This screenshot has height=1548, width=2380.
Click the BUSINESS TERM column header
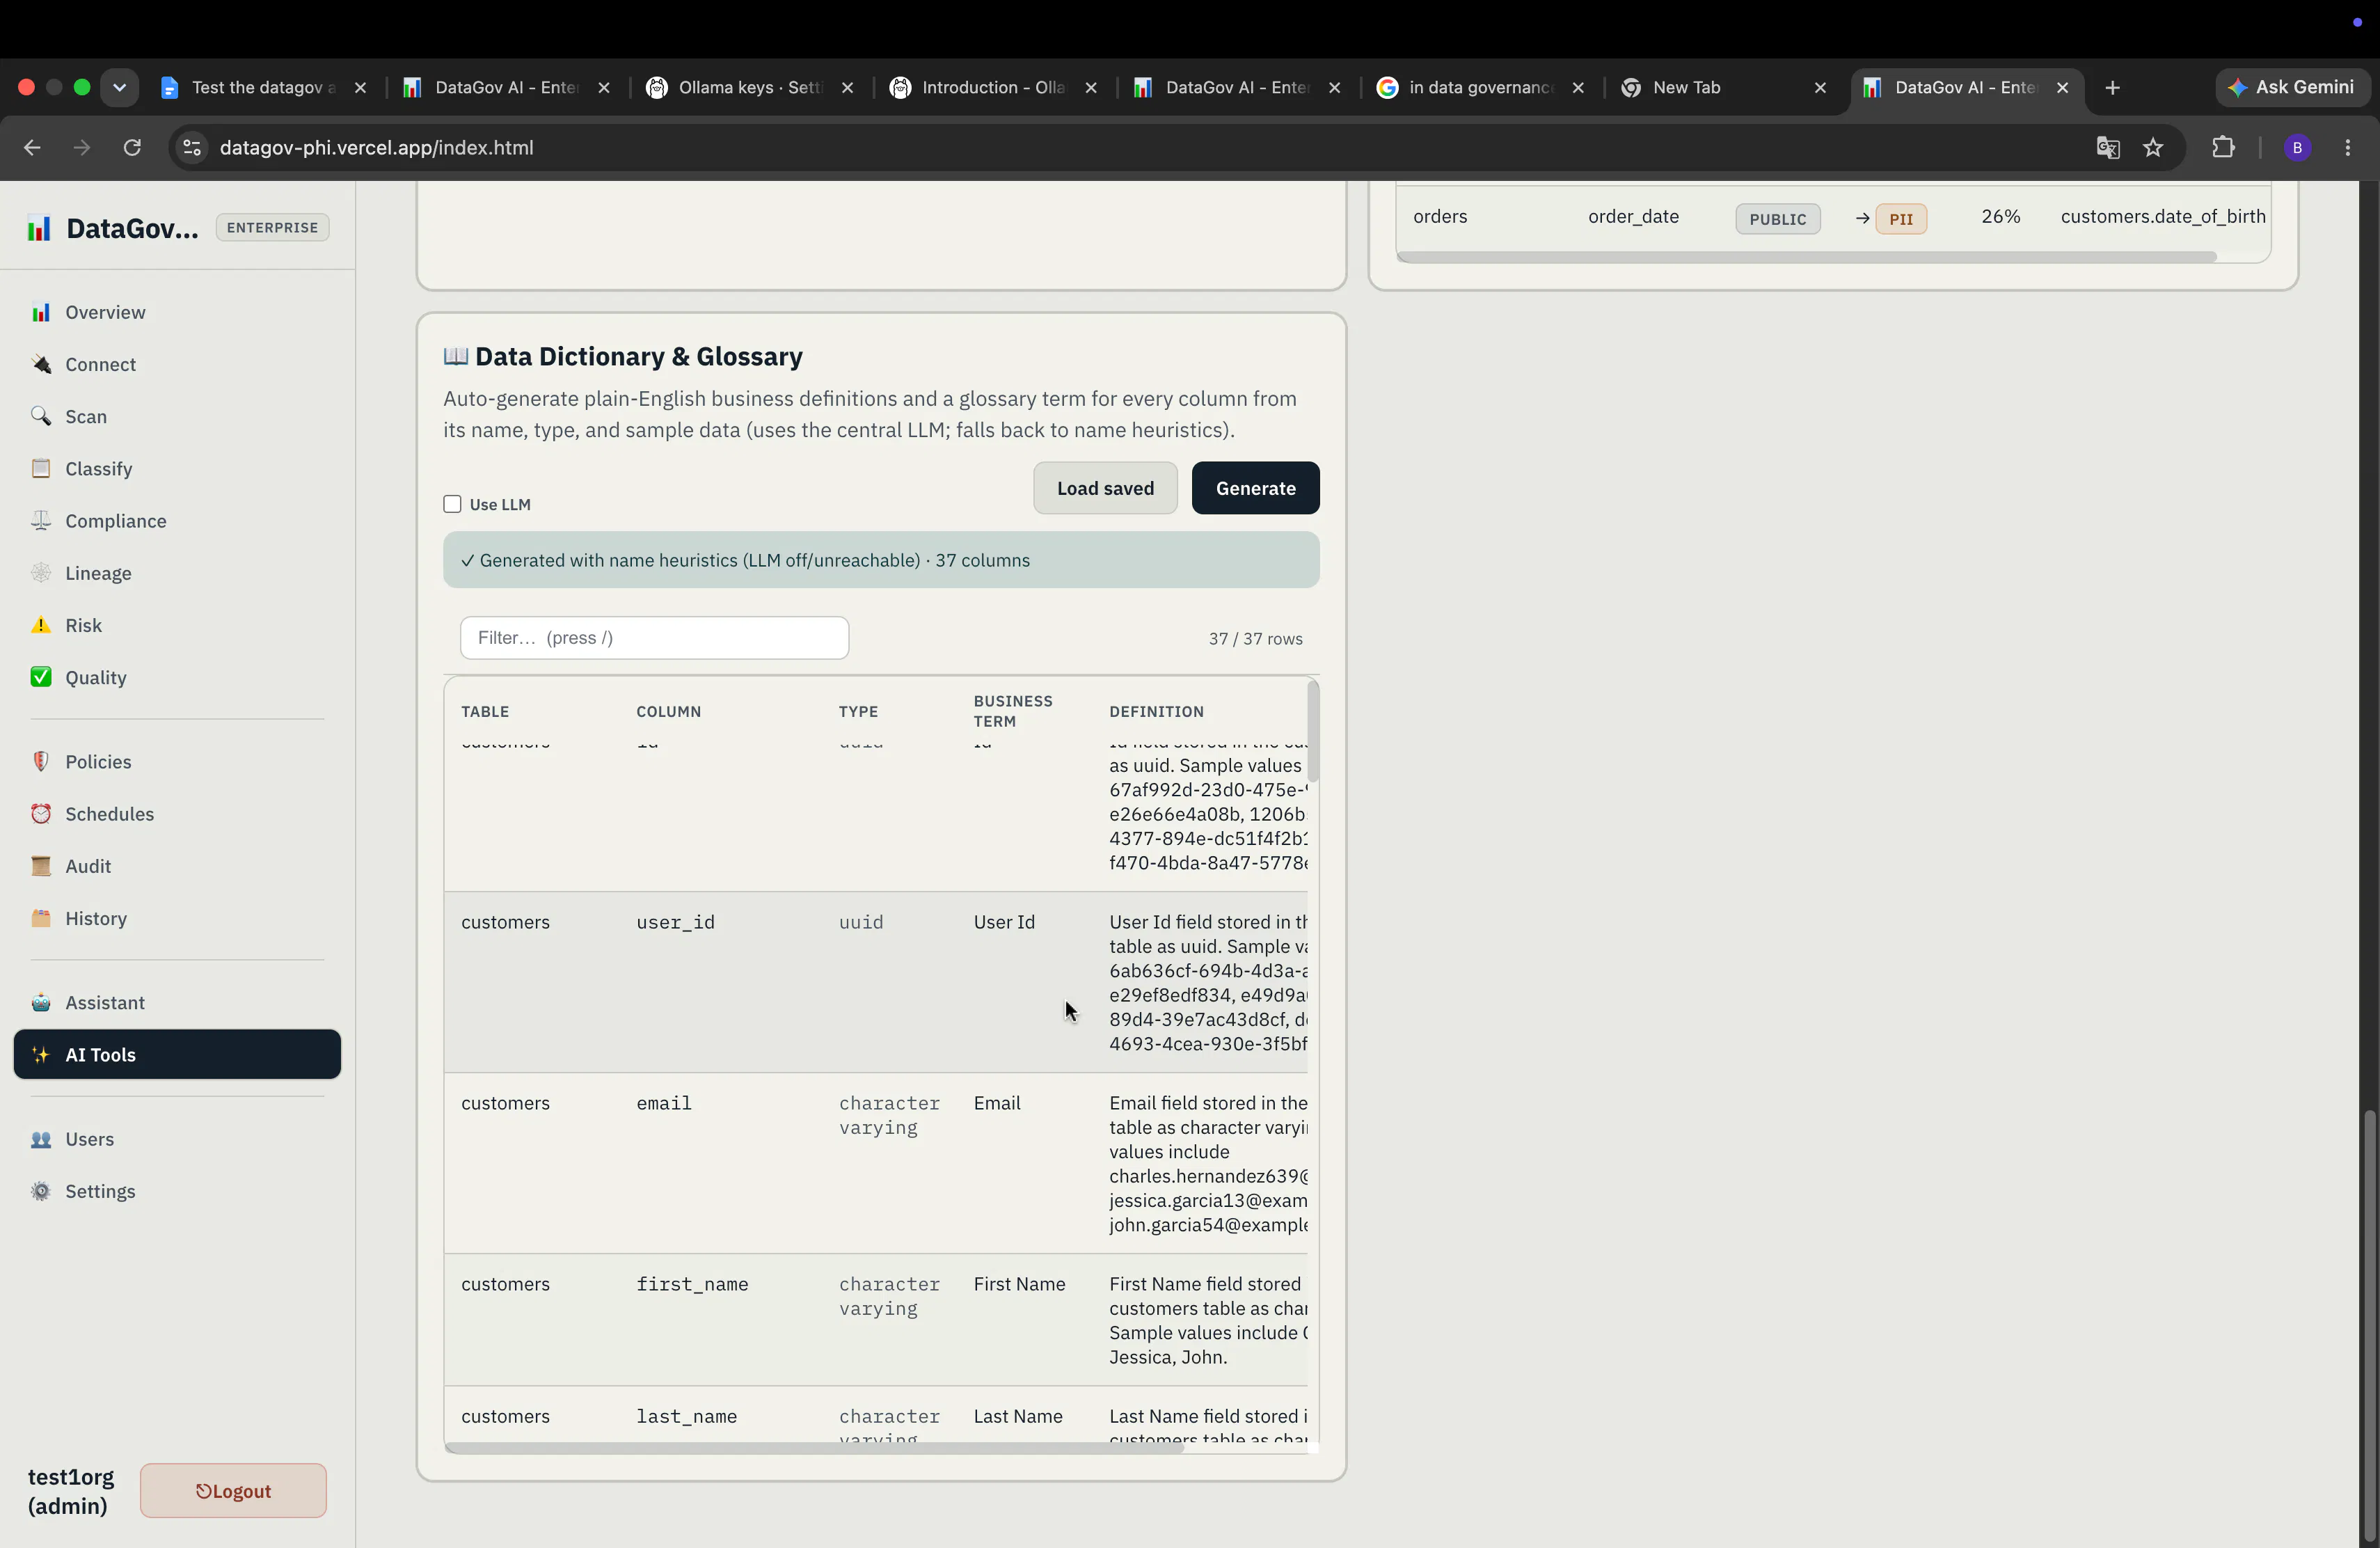click(x=1013, y=711)
